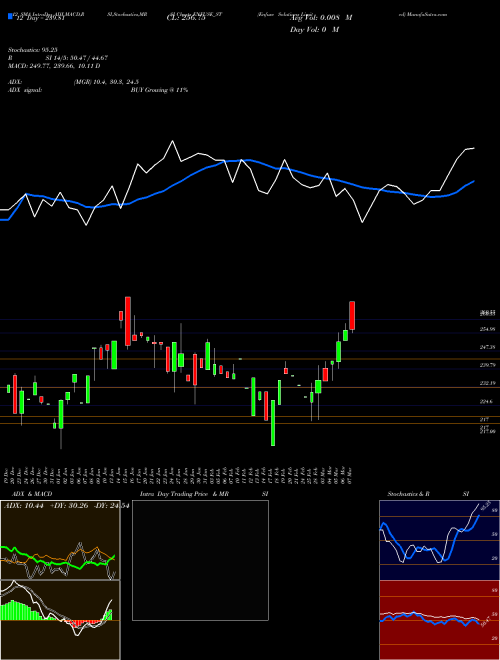Click the 'SI 14/3: 30.47 / 44.67' value
This screenshot has width=500, height=660.
[77, 58]
